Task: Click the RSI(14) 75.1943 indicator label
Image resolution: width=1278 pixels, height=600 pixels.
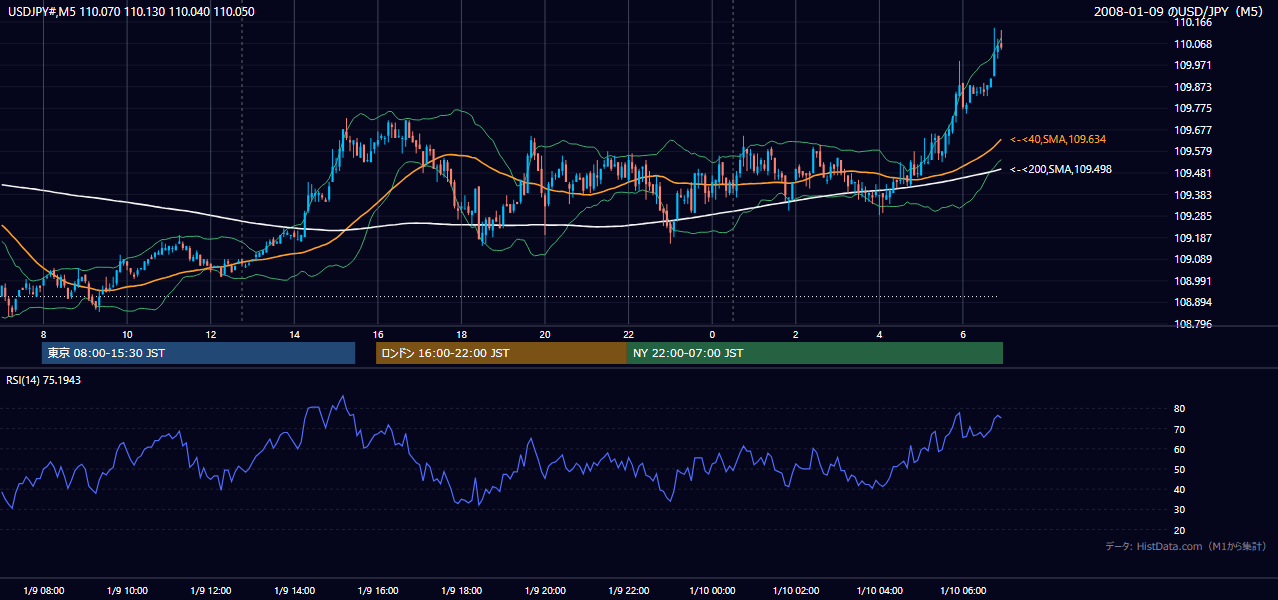Action: click(x=41, y=380)
